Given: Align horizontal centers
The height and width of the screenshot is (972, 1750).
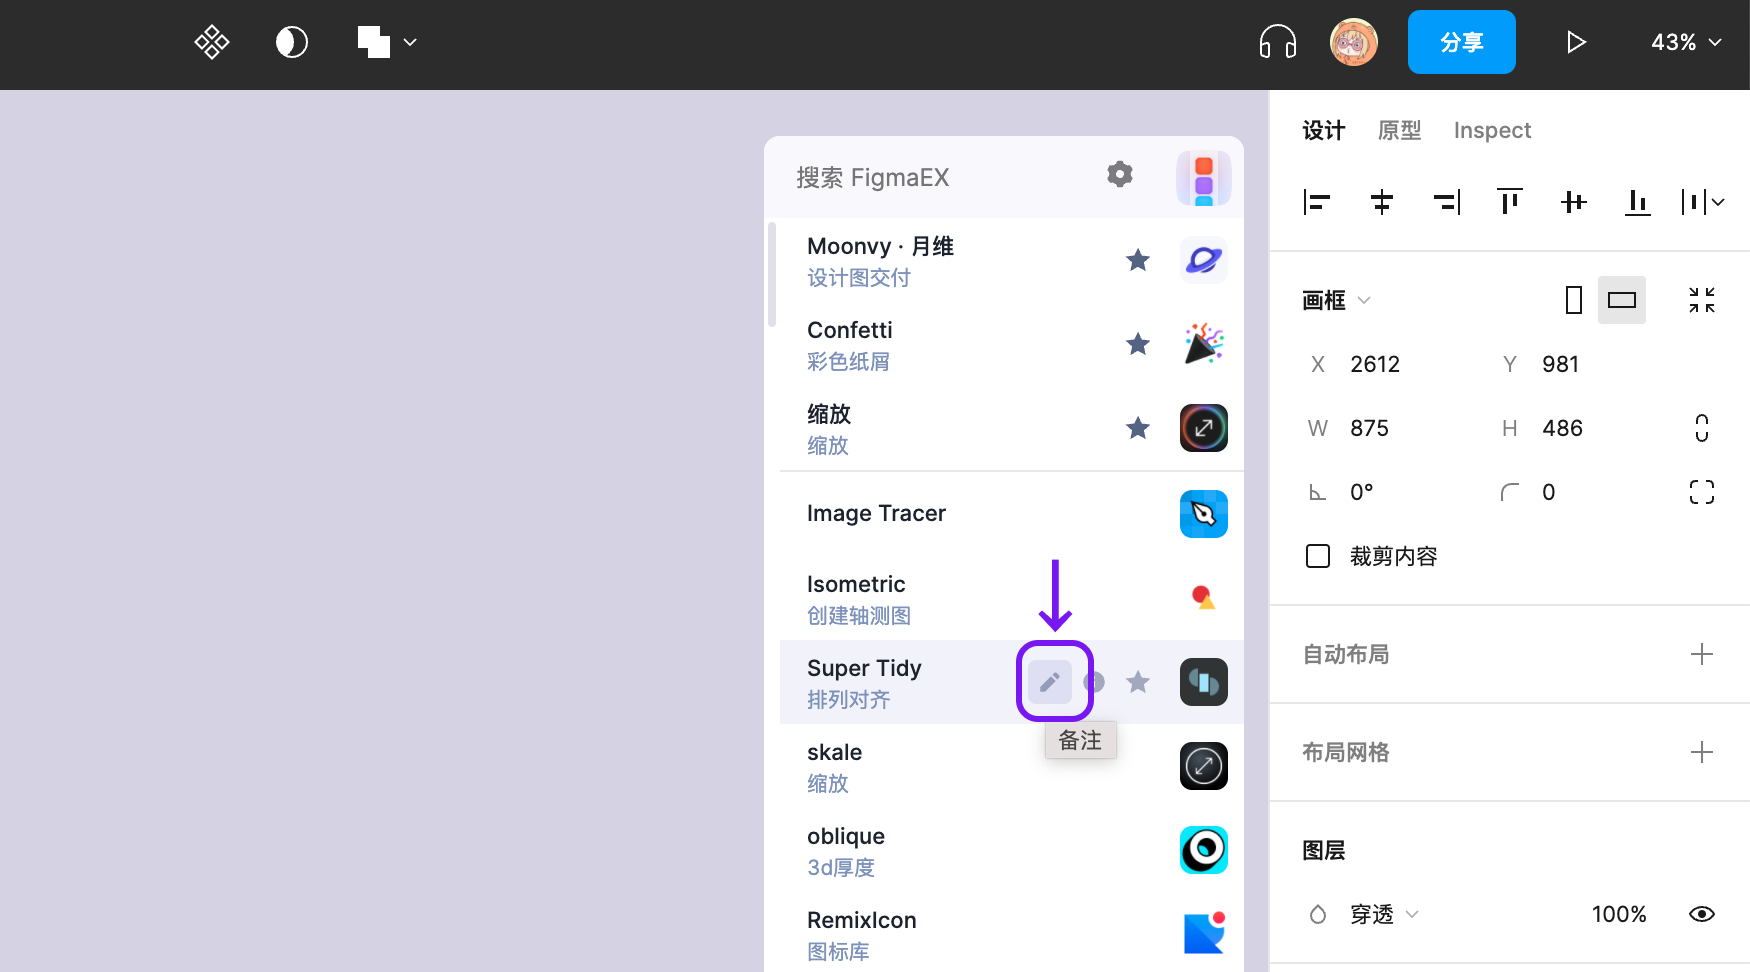Looking at the screenshot, I should (x=1381, y=202).
